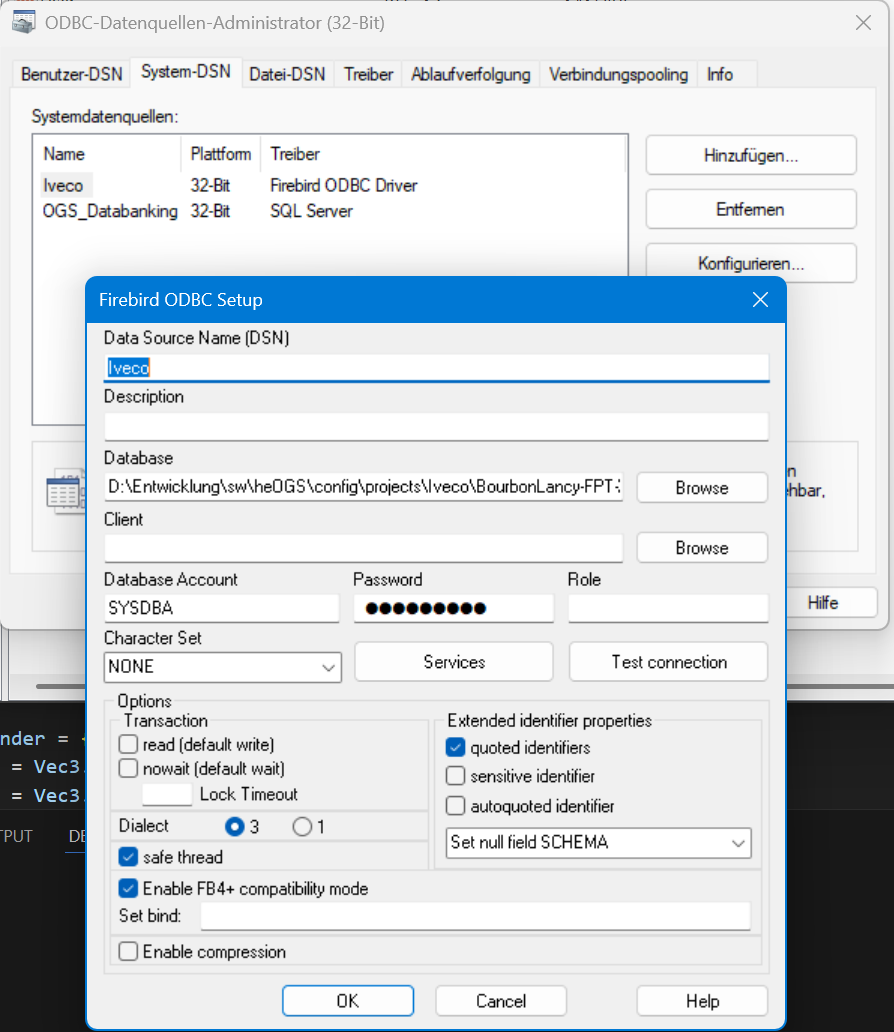894x1032 pixels.
Task: Click Cancel in Firebird ODBC Setup
Action: pos(501,1001)
